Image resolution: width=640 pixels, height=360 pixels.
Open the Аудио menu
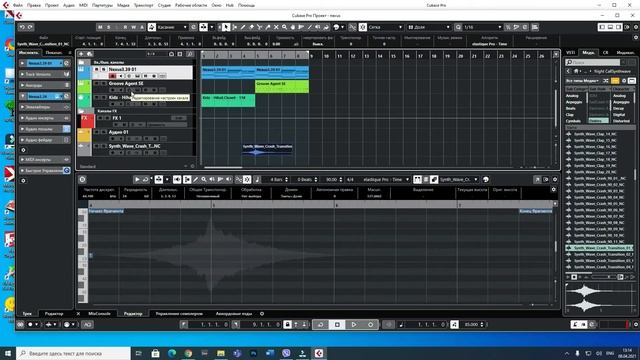click(x=69, y=5)
